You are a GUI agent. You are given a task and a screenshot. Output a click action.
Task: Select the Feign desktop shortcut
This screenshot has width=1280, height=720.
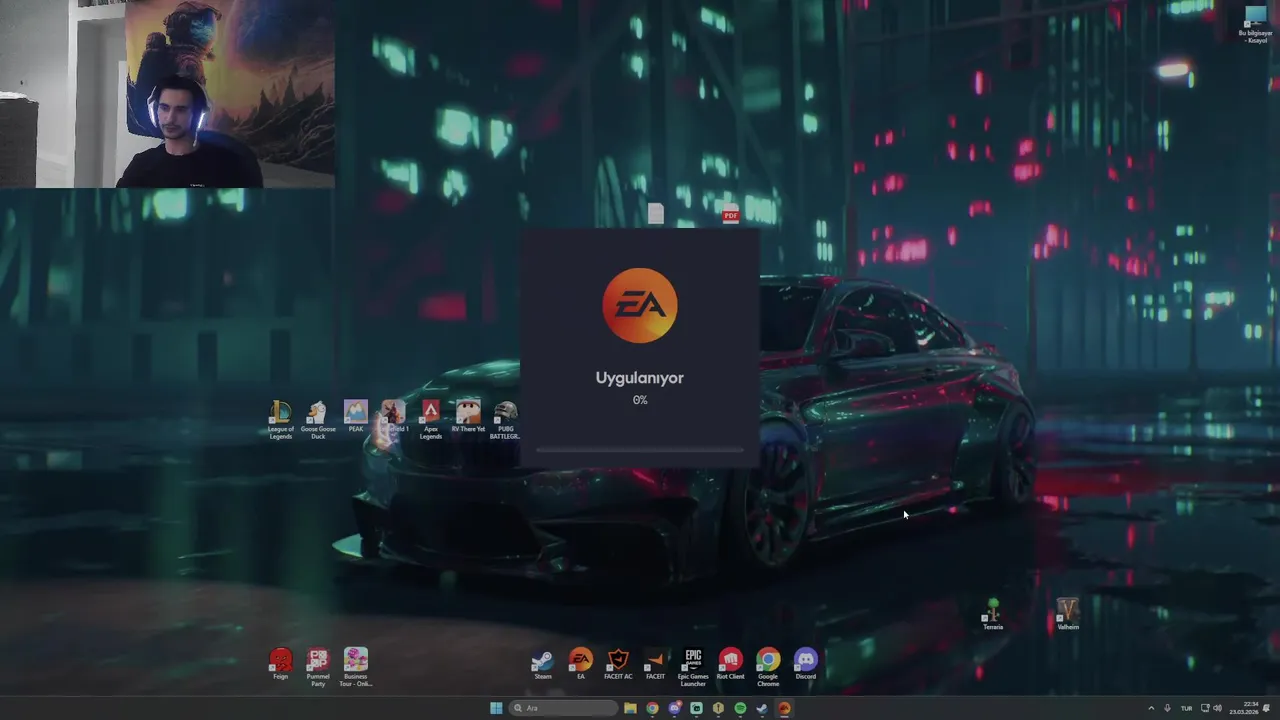[x=280, y=664]
